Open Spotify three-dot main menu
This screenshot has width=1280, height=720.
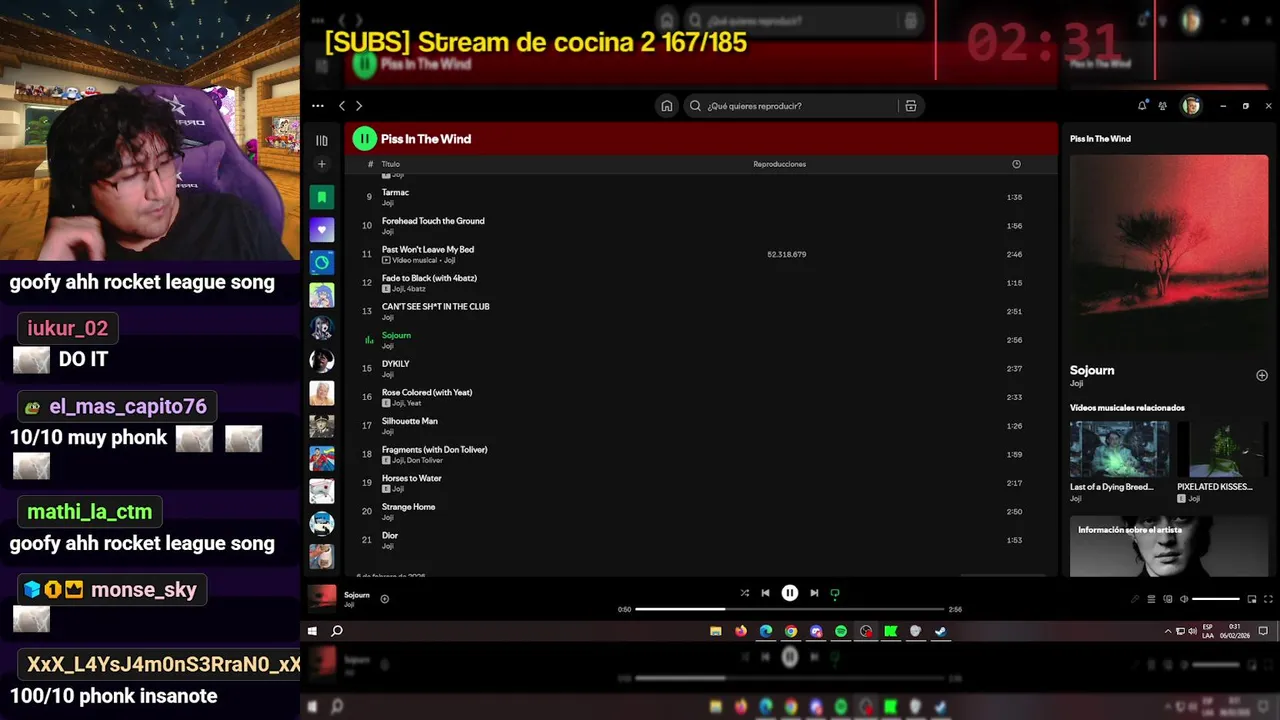click(x=317, y=106)
